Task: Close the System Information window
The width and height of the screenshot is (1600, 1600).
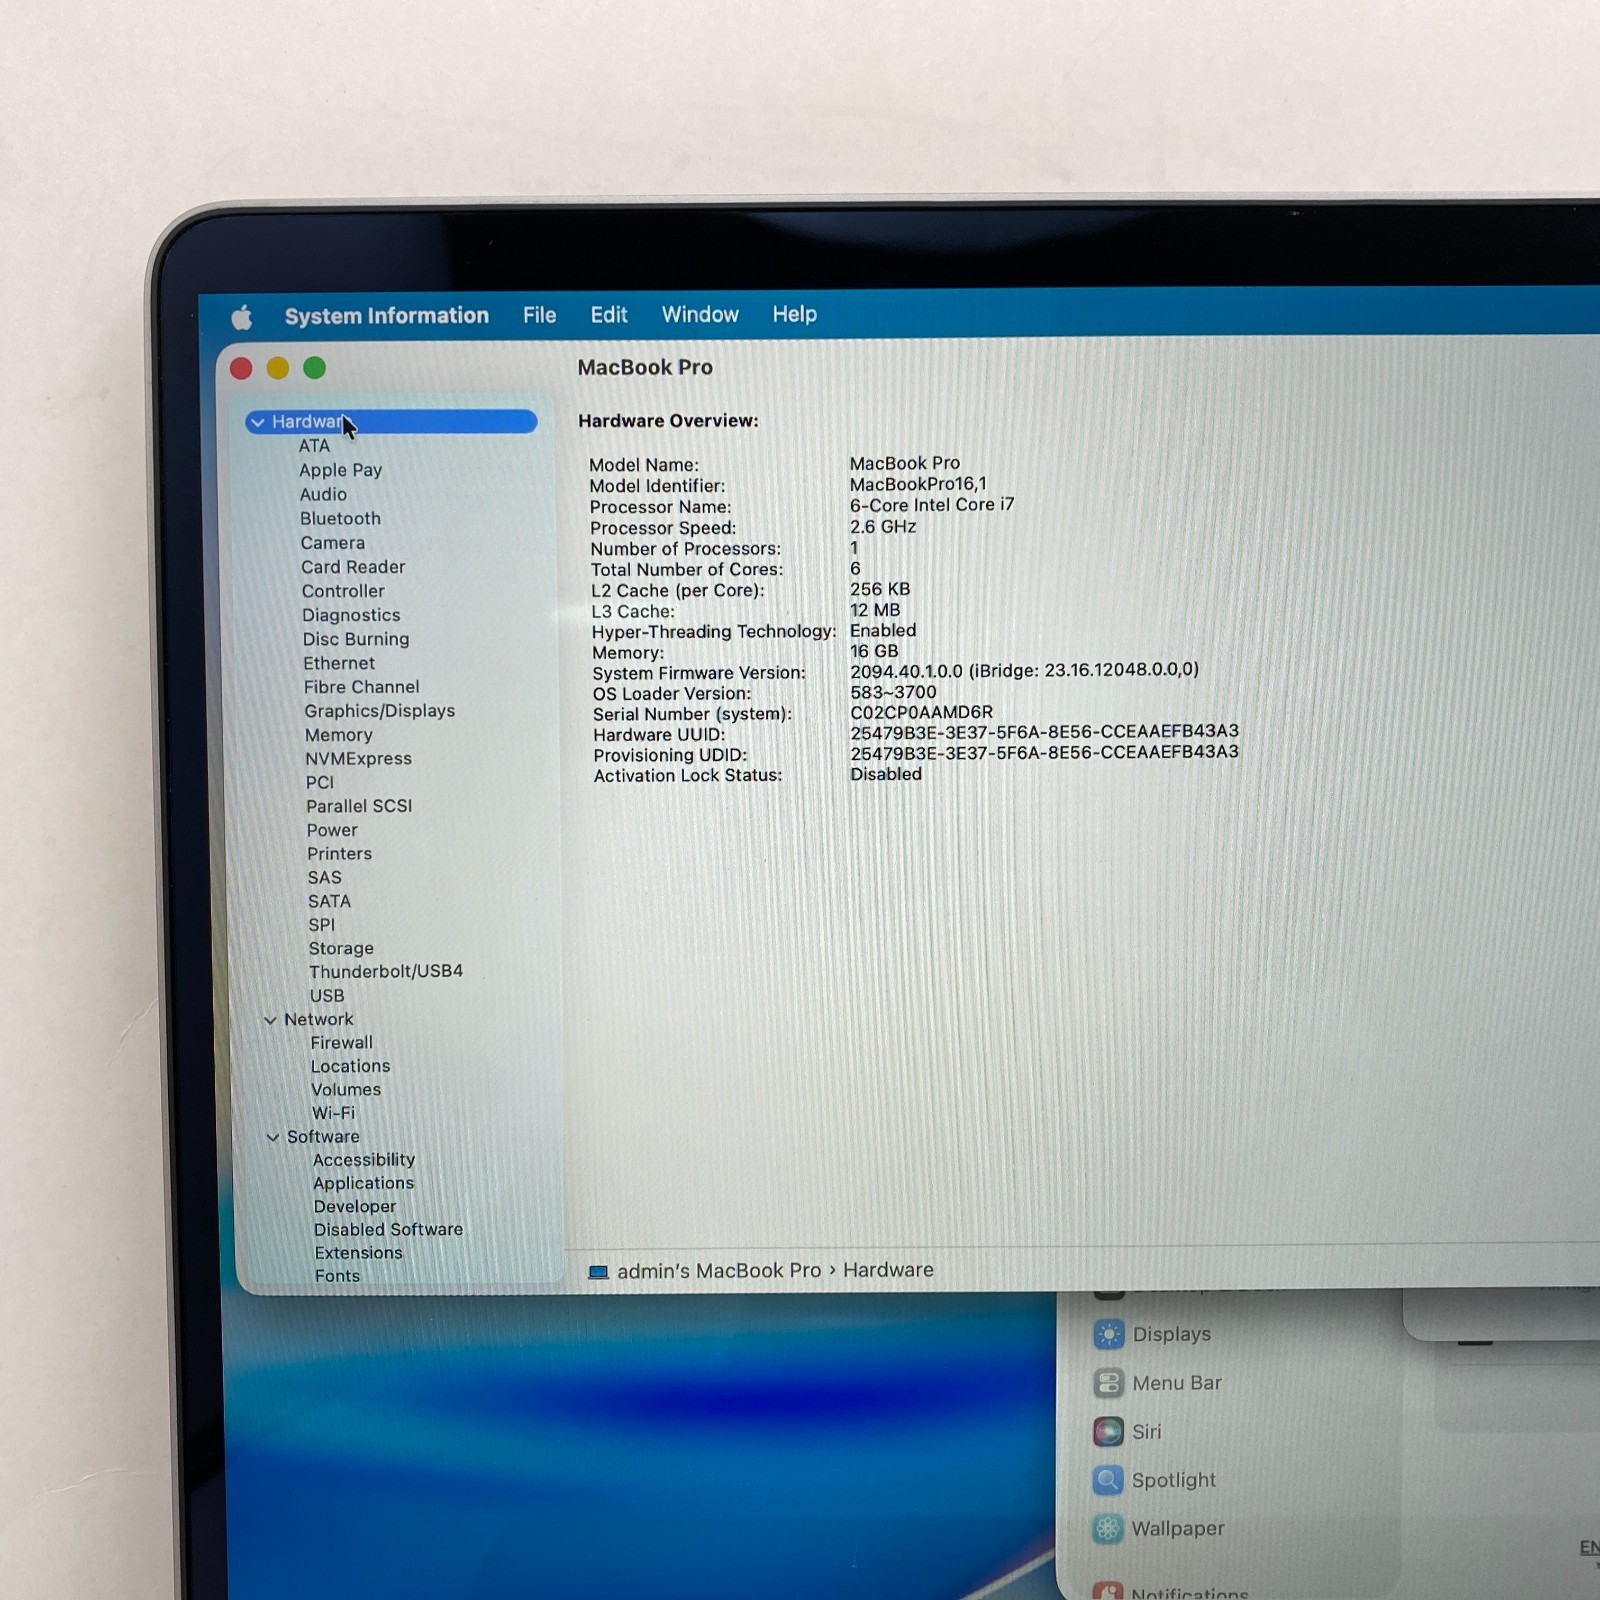Action: click(x=241, y=368)
